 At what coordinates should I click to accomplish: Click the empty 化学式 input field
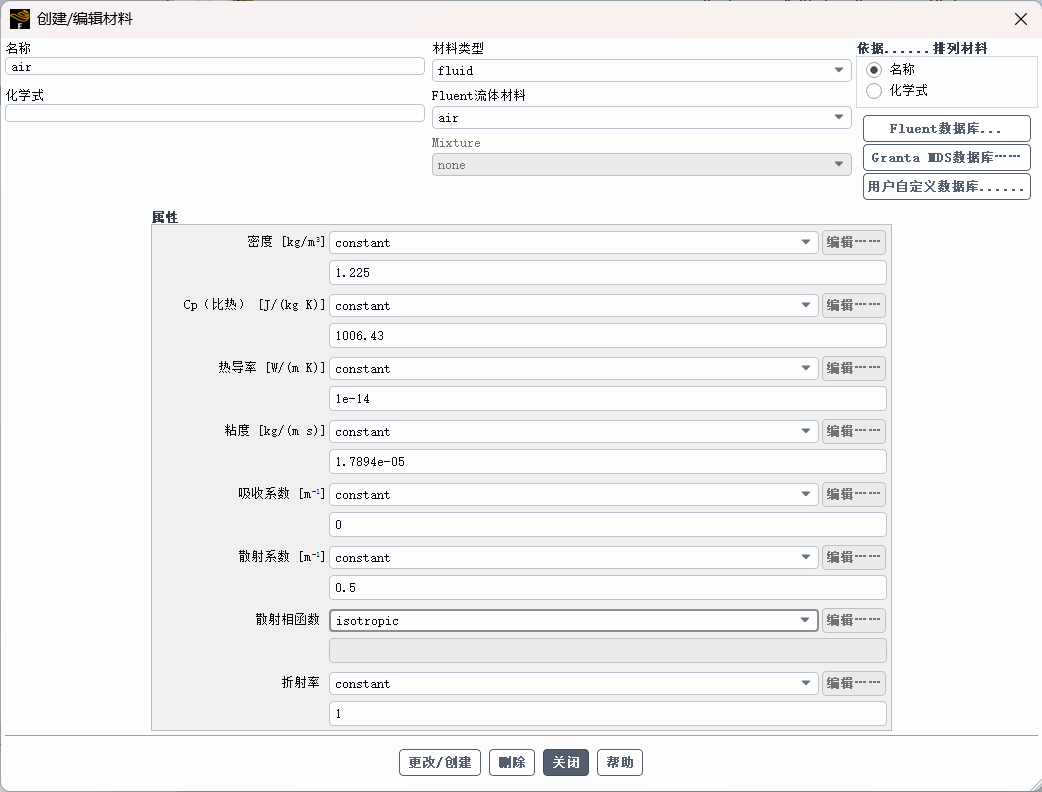215,113
